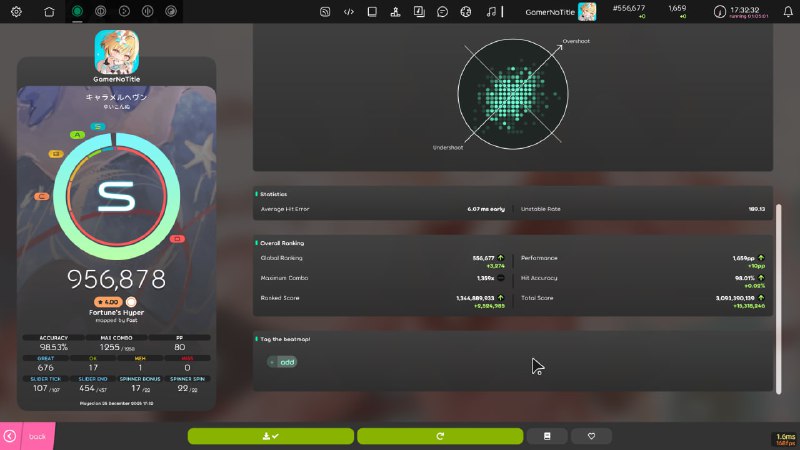800x450 pixels.
Task: Open the rankings overlay icon
Action: coord(395,12)
